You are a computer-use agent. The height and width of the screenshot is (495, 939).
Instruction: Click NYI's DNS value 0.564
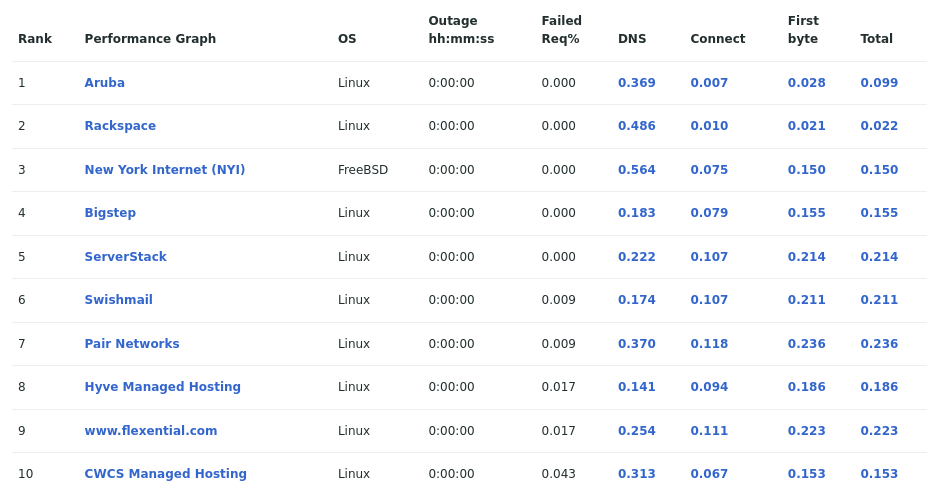pyautogui.click(x=637, y=169)
